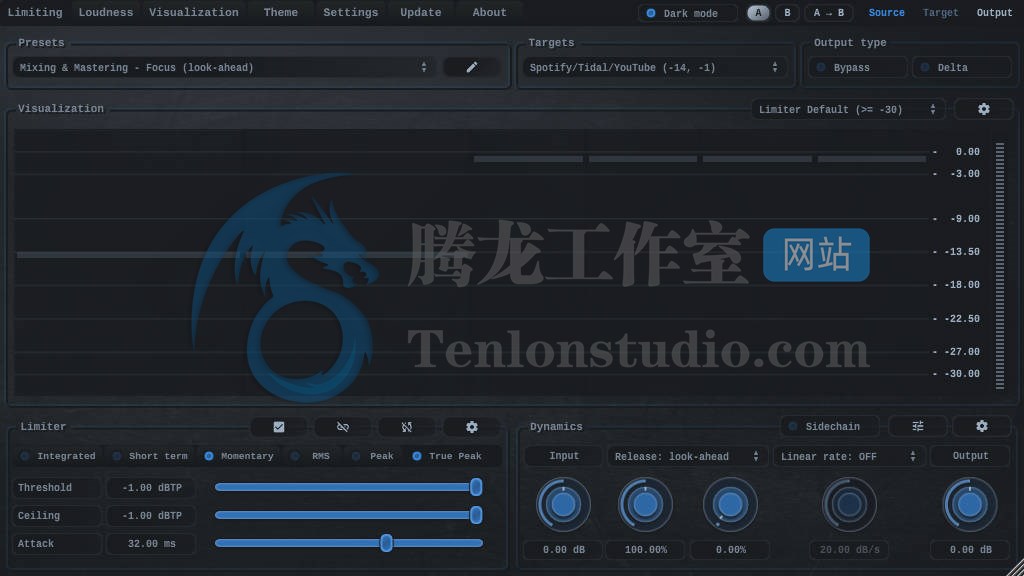Open the Theme menu
Image resolution: width=1024 pixels, height=576 pixels.
coord(281,12)
